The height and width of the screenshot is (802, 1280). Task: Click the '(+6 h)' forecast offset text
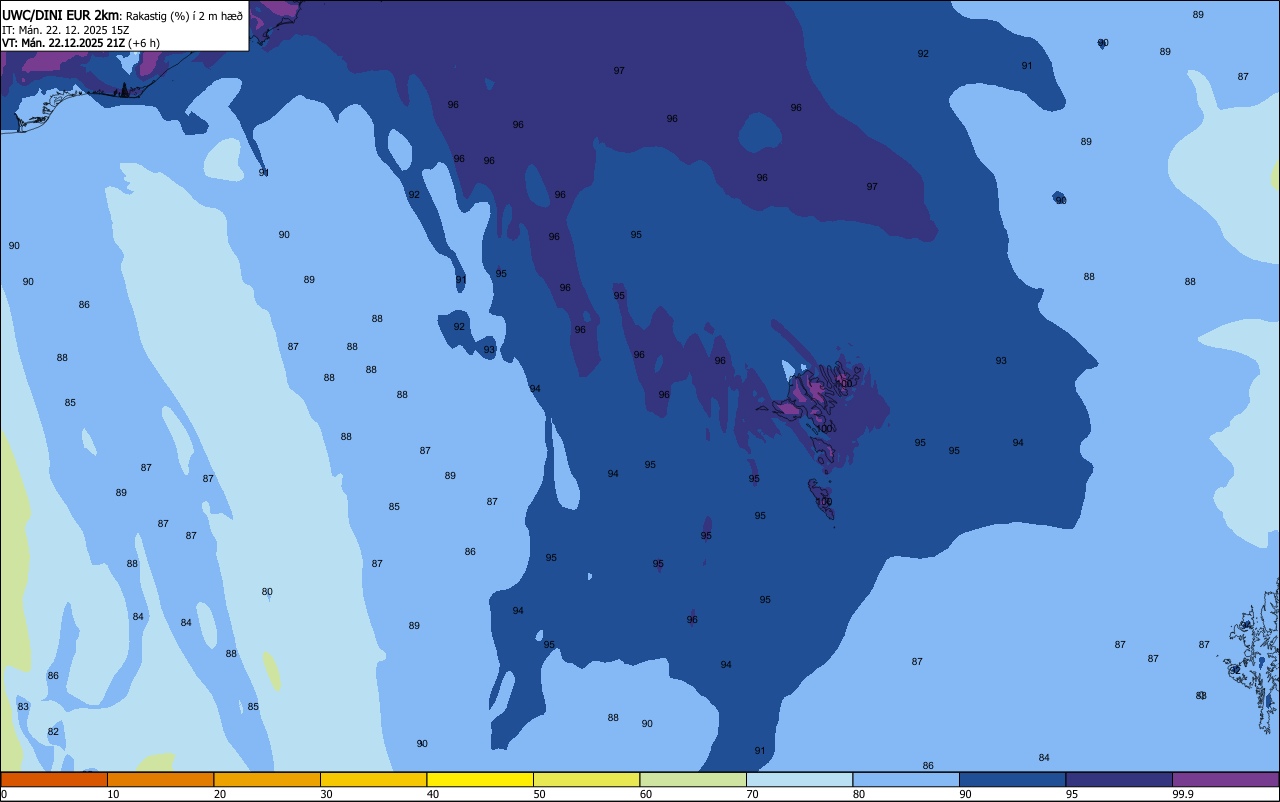(144, 43)
